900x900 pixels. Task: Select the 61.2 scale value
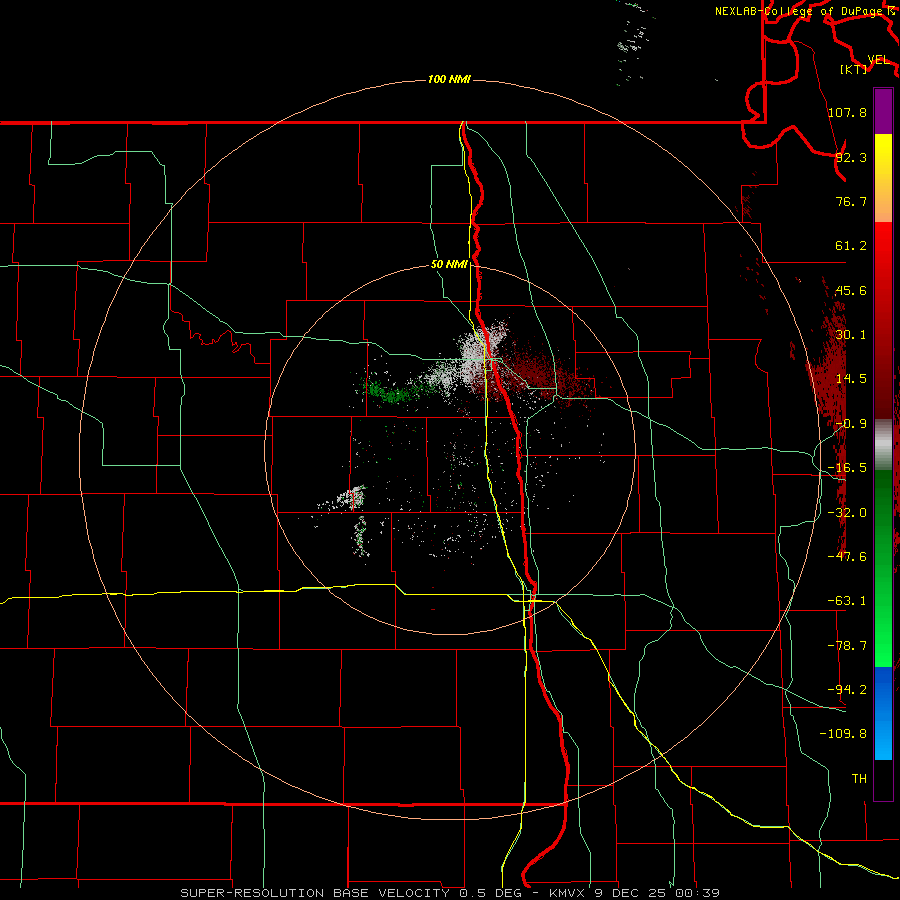[851, 246]
